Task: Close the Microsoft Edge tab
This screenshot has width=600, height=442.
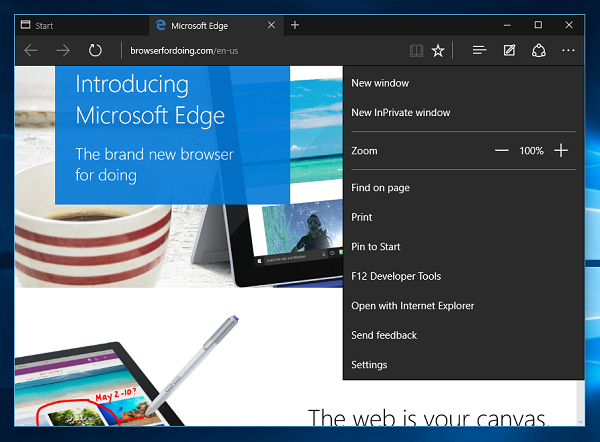Action: 271,25
